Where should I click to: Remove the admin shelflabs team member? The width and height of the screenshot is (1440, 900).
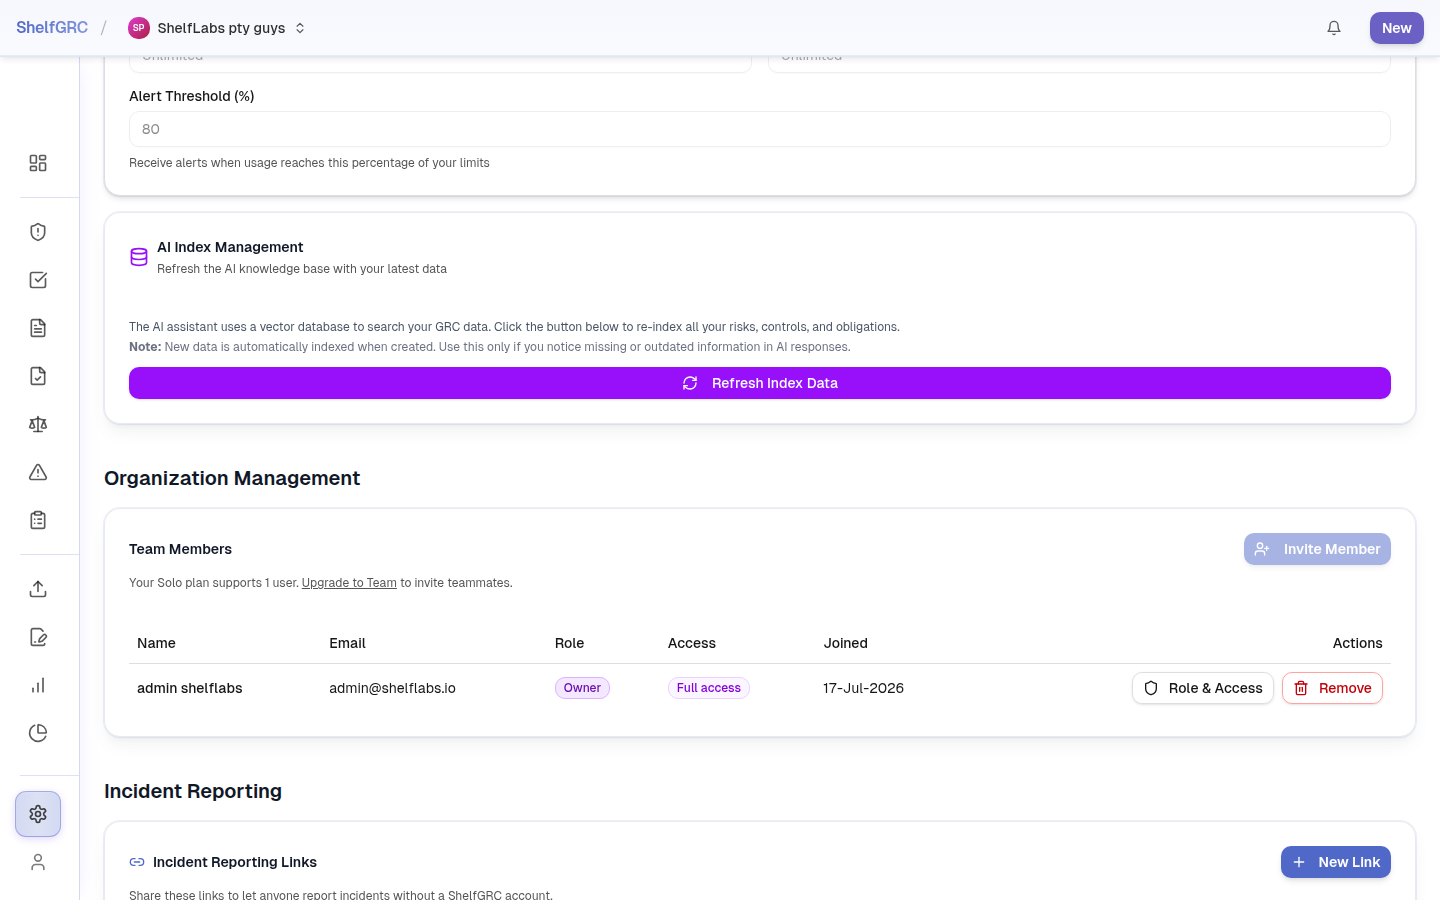[x=1332, y=688]
